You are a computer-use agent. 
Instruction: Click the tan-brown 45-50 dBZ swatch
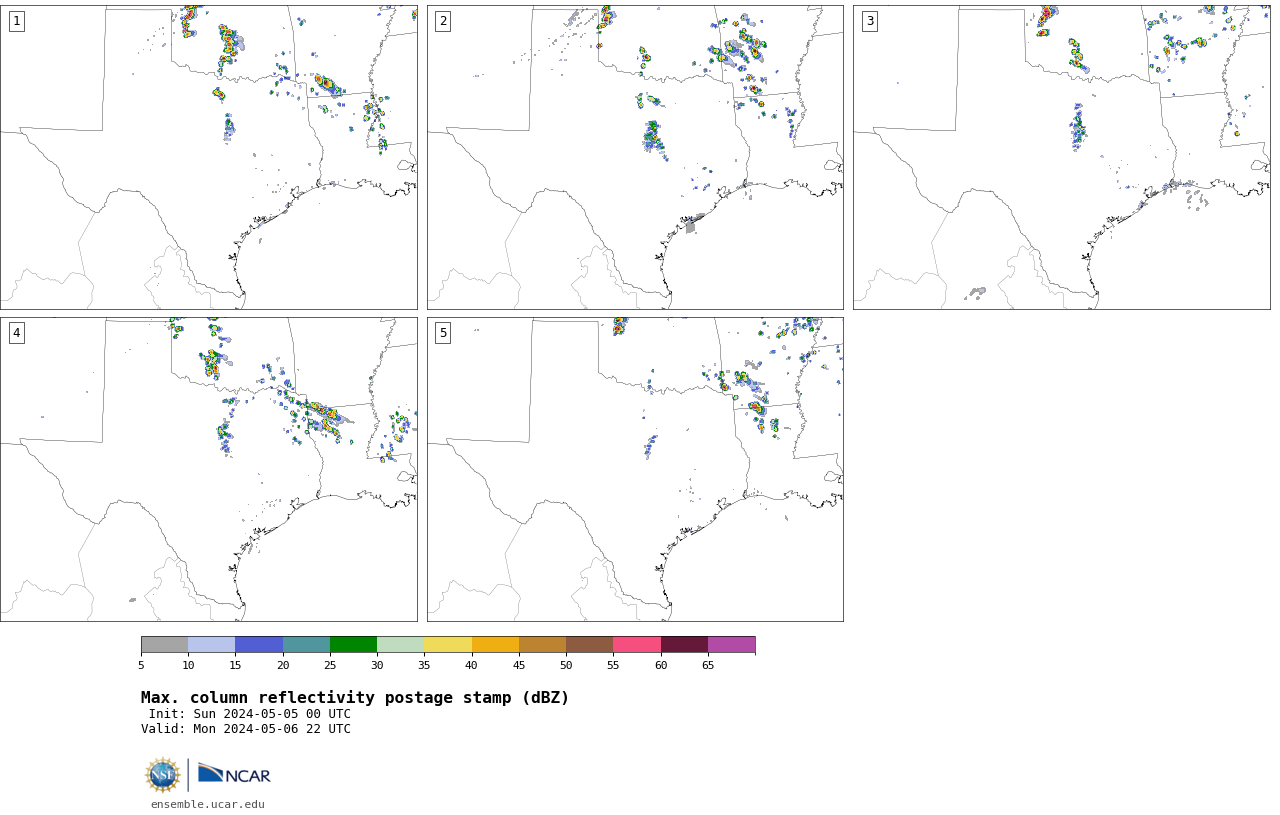(x=542, y=644)
